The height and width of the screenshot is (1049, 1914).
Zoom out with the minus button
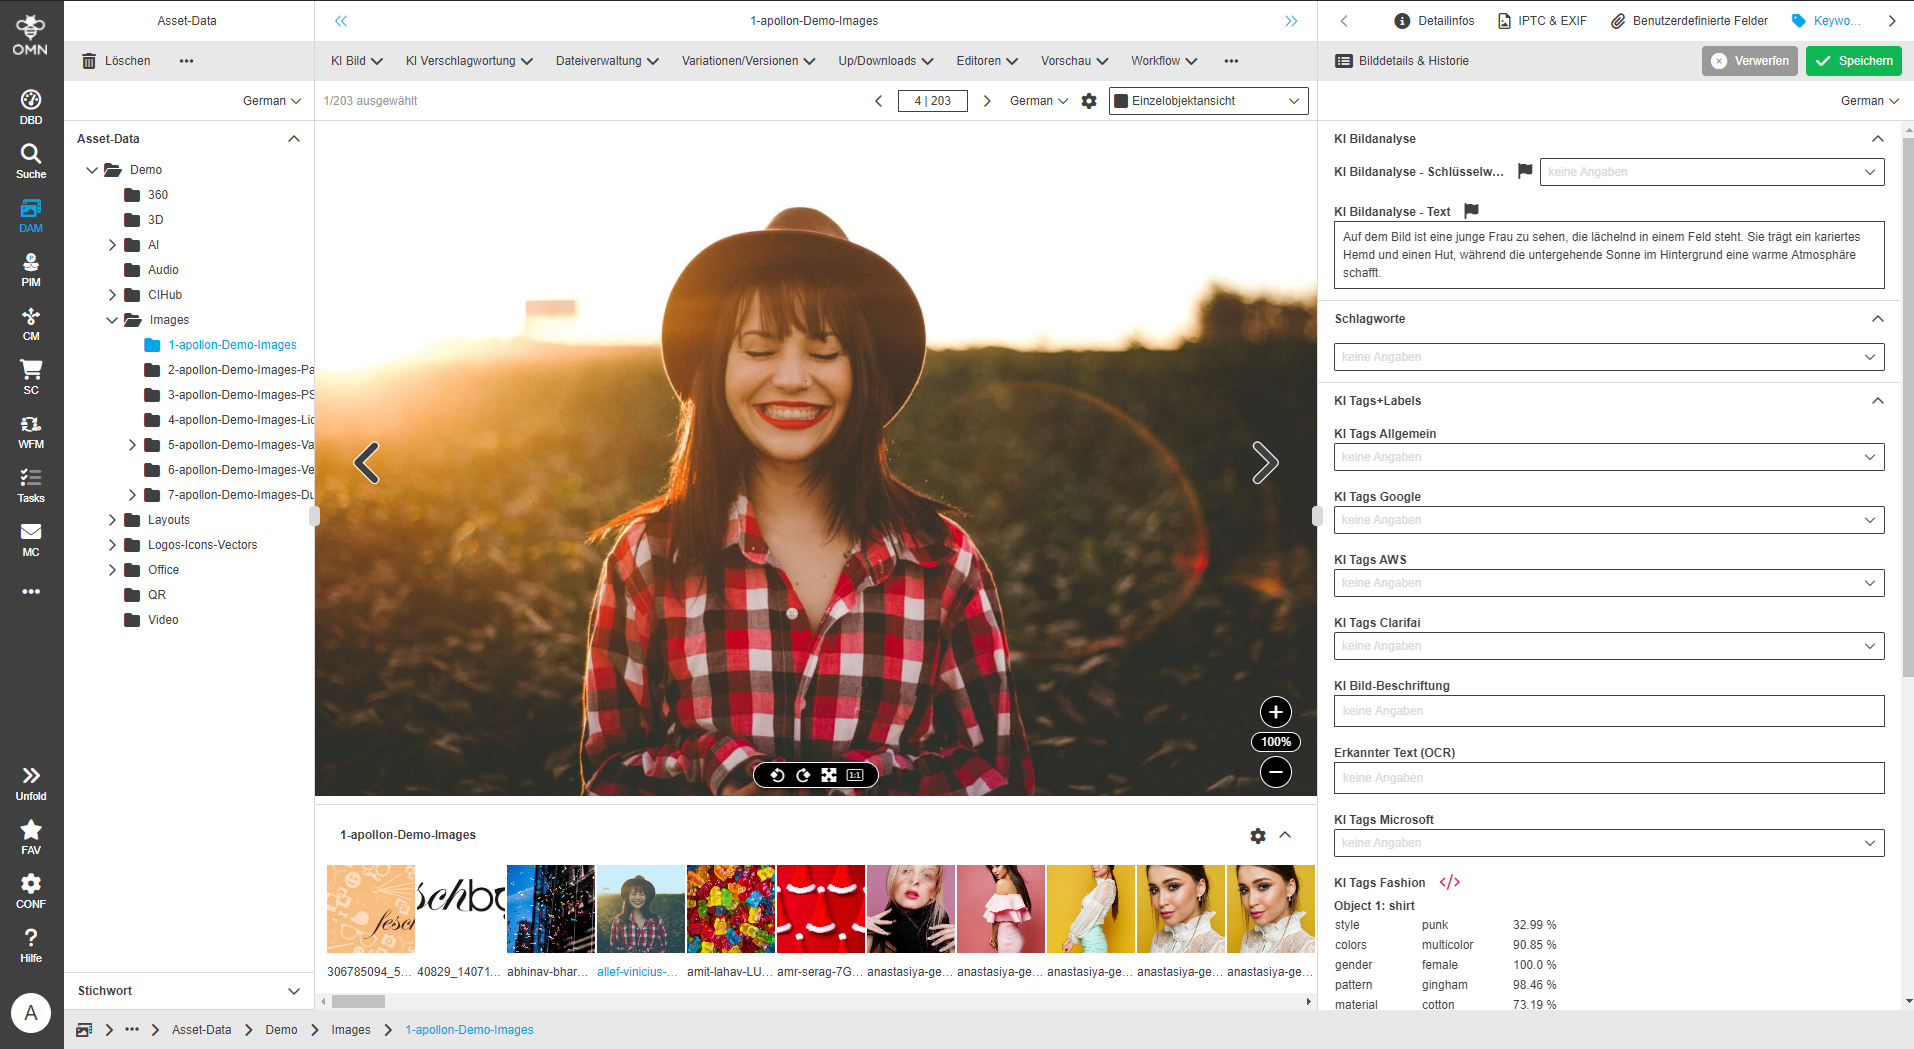click(x=1275, y=772)
